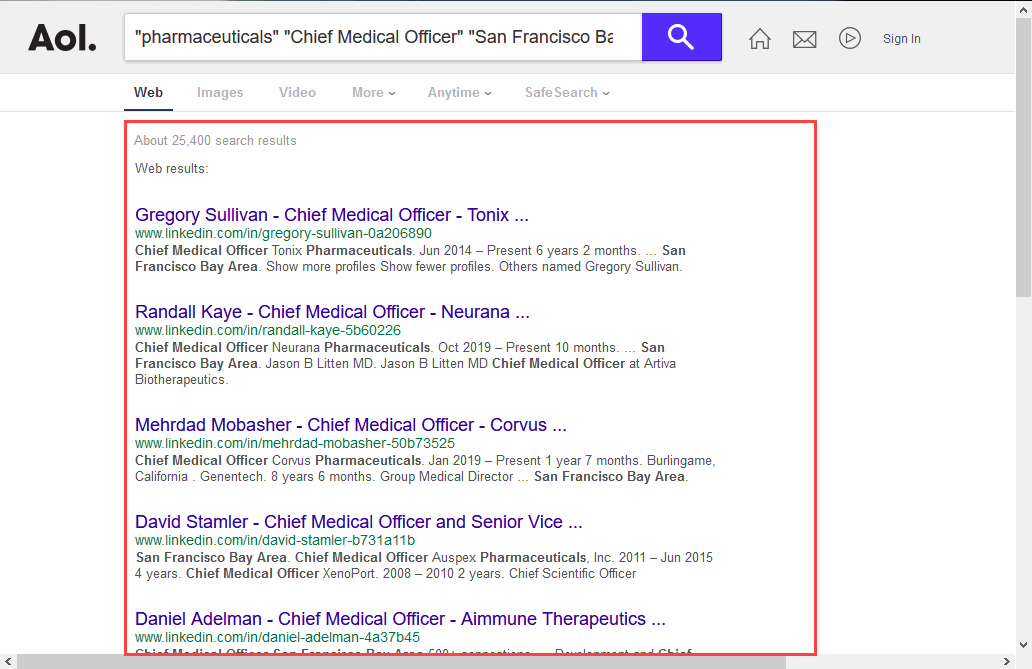
Task: Click the horizontal scrollbar thumb
Action: point(401,661)
